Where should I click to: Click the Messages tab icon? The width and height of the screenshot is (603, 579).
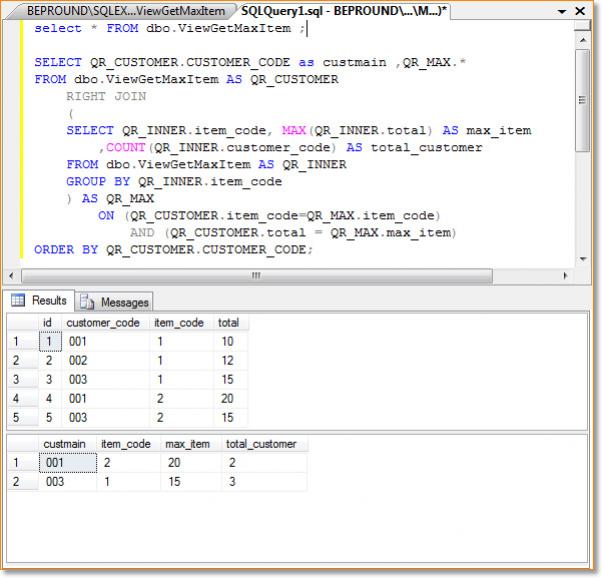[x=87, y=302]
